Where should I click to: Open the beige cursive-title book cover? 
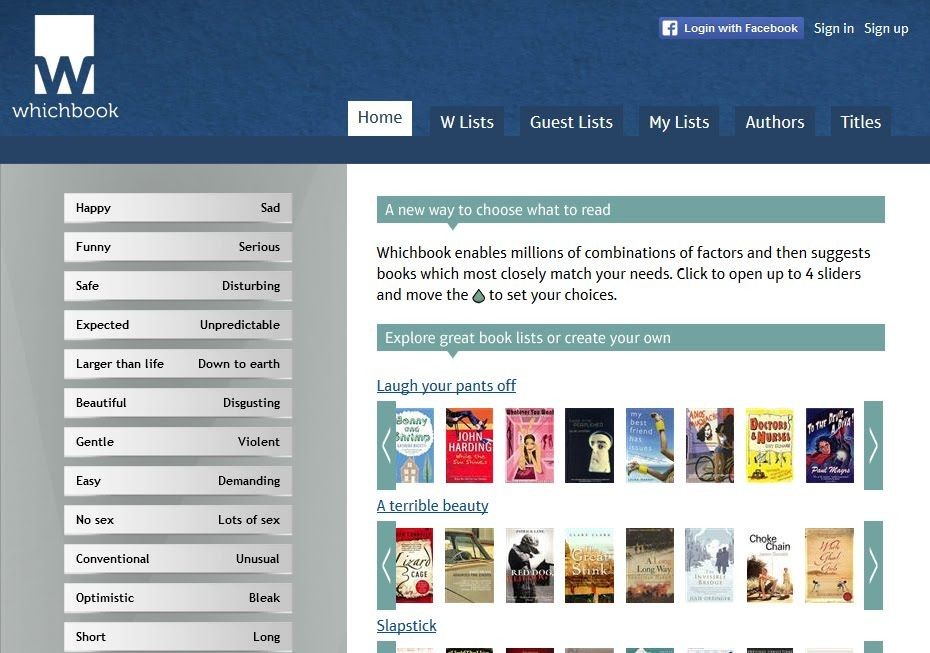[x=830, y=565]
